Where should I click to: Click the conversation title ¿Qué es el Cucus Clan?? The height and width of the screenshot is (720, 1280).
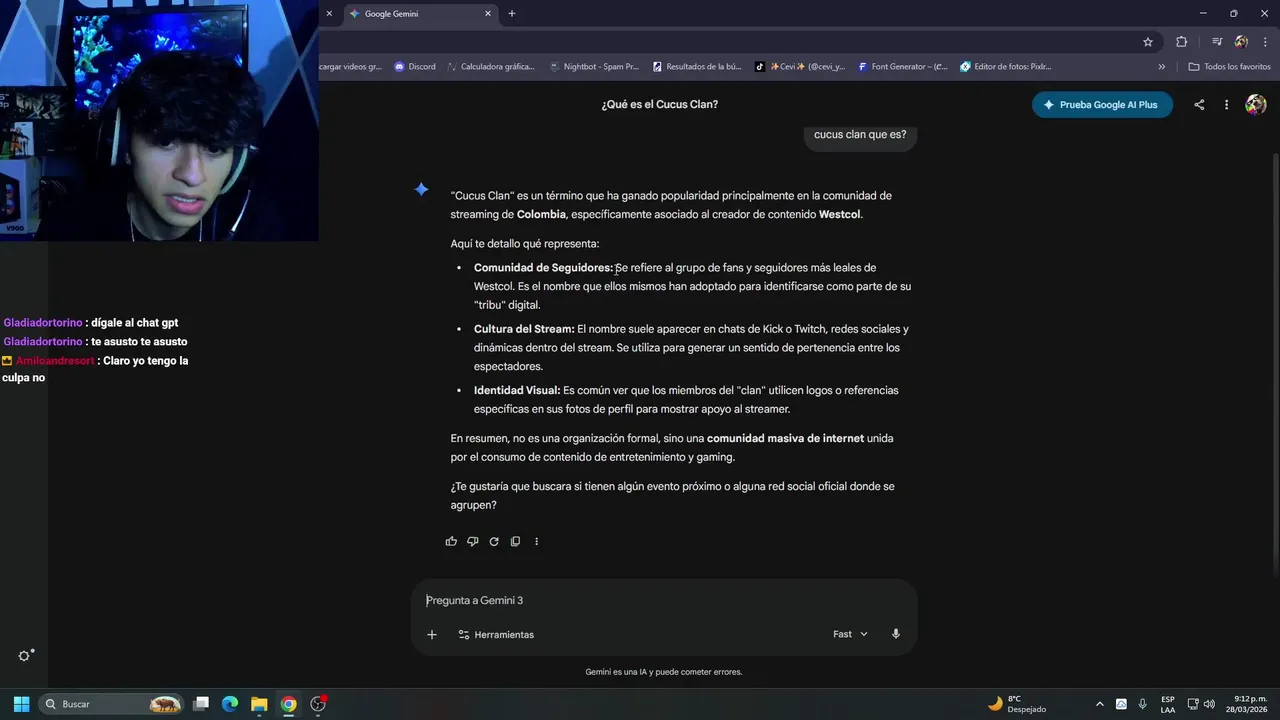(659, 104)
